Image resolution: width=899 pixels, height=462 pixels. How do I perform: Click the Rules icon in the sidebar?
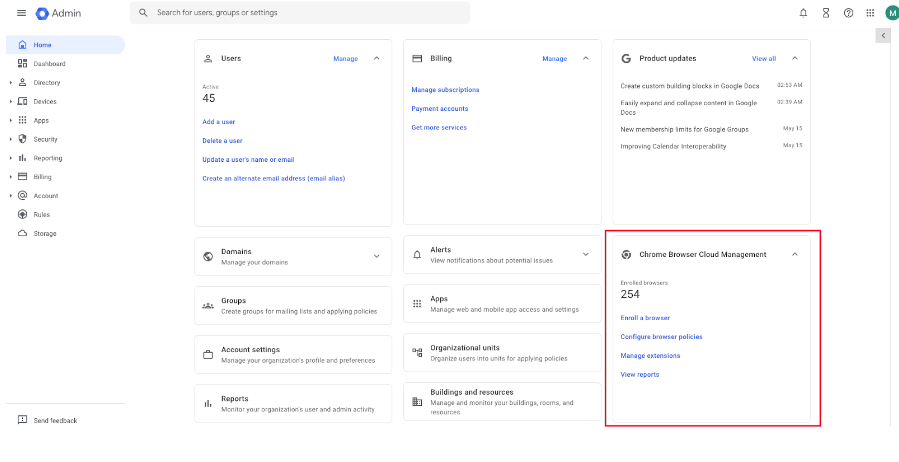tap(22, 214)
